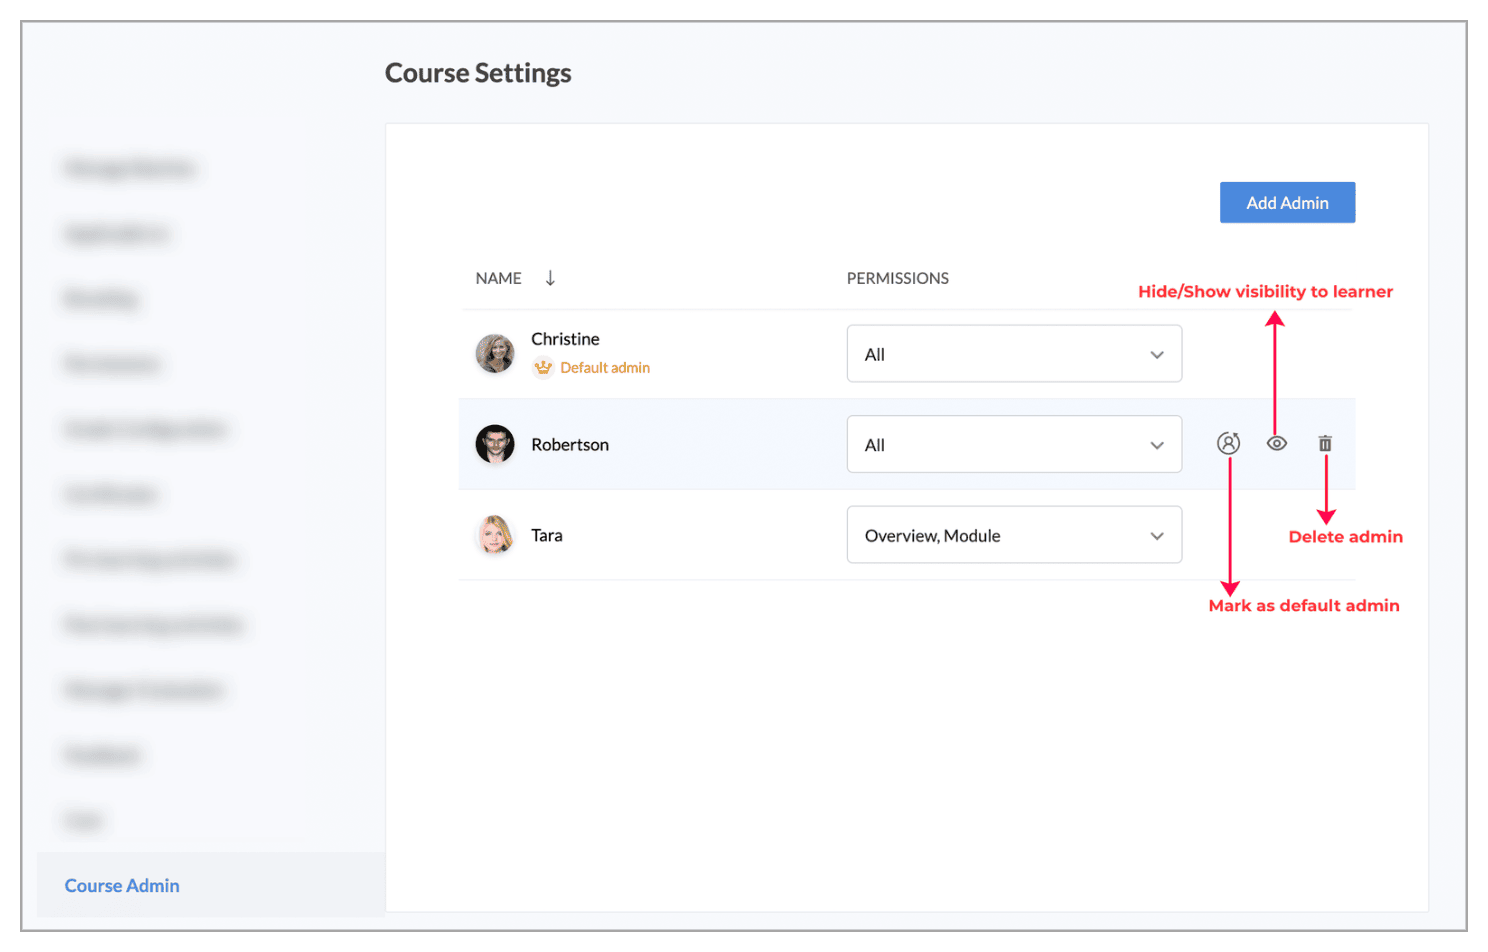Click the crown Default admin icon
The width and height of the screenshot is (1488, 952).
click(543, 368)
